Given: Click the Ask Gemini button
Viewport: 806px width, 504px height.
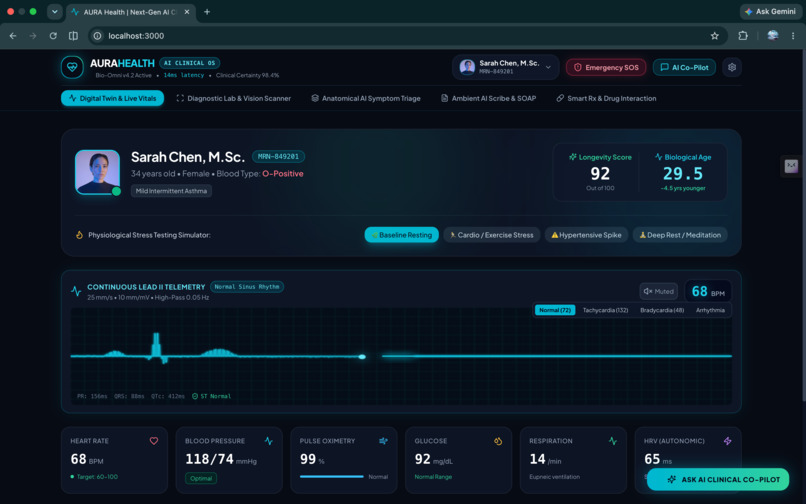Looking at the screenshot, I should point(770,11).
